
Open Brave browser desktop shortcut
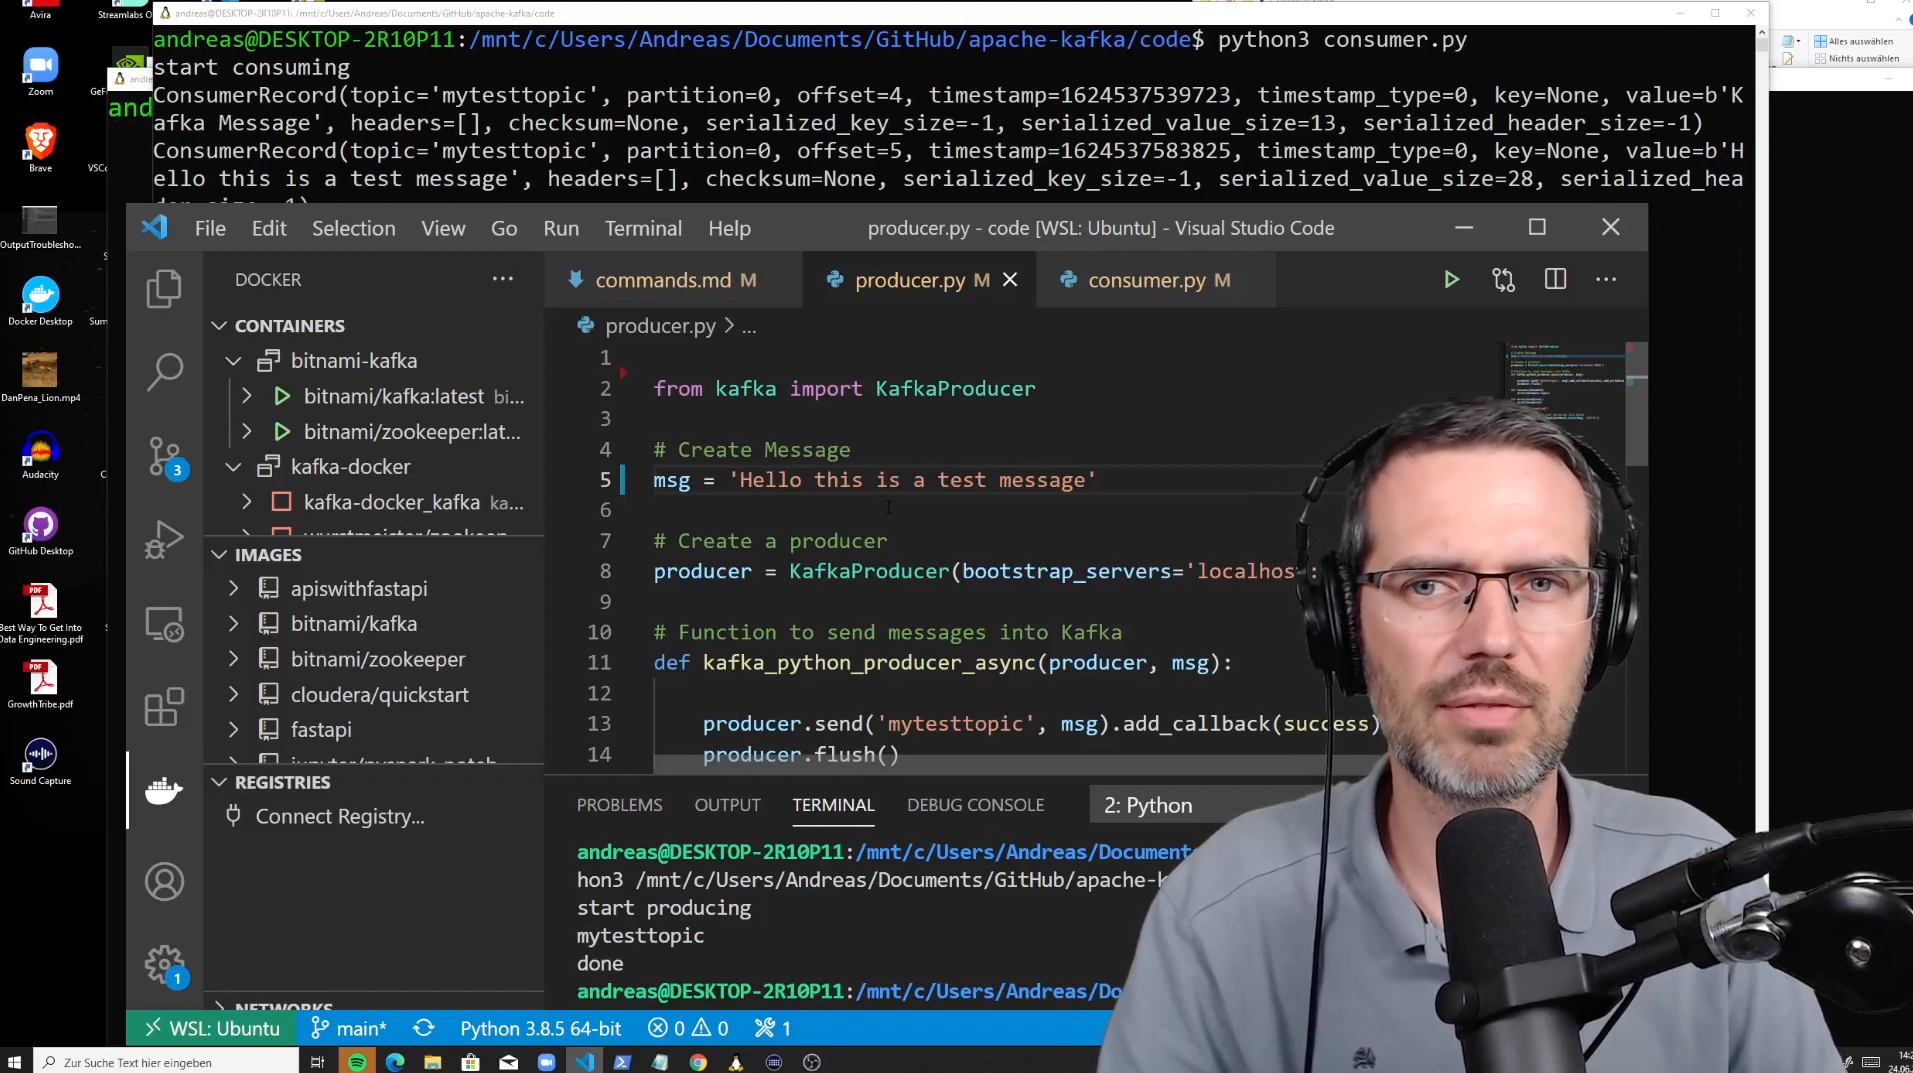point(40,148)
